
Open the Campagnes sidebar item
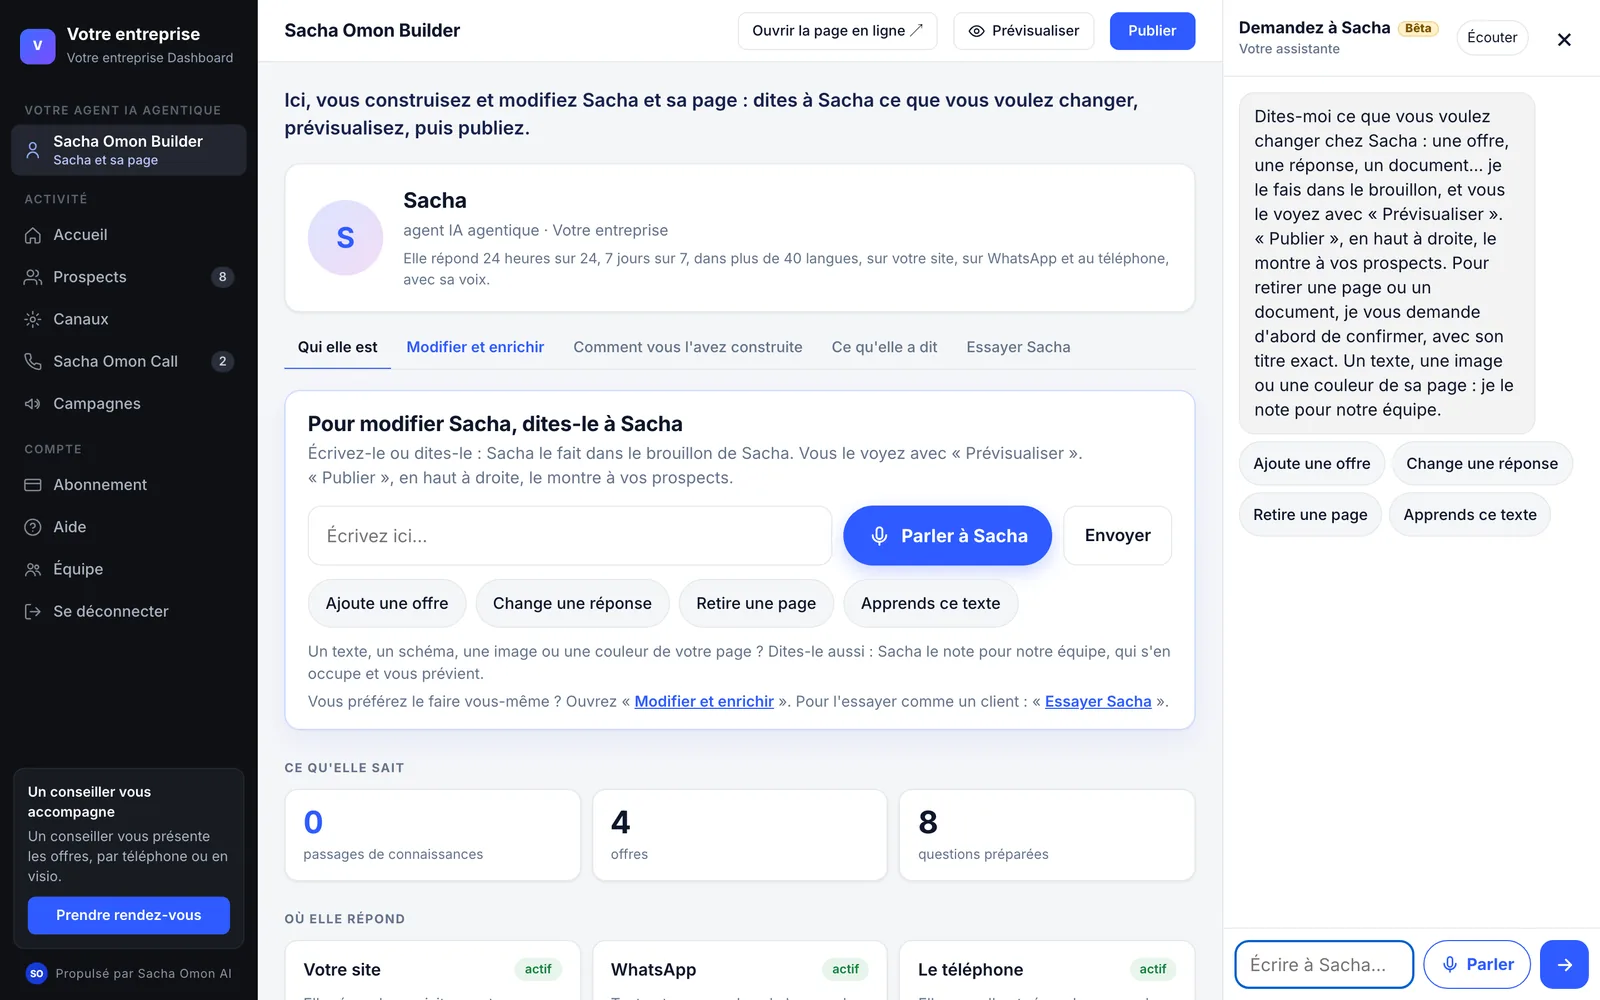pos(128,404)
